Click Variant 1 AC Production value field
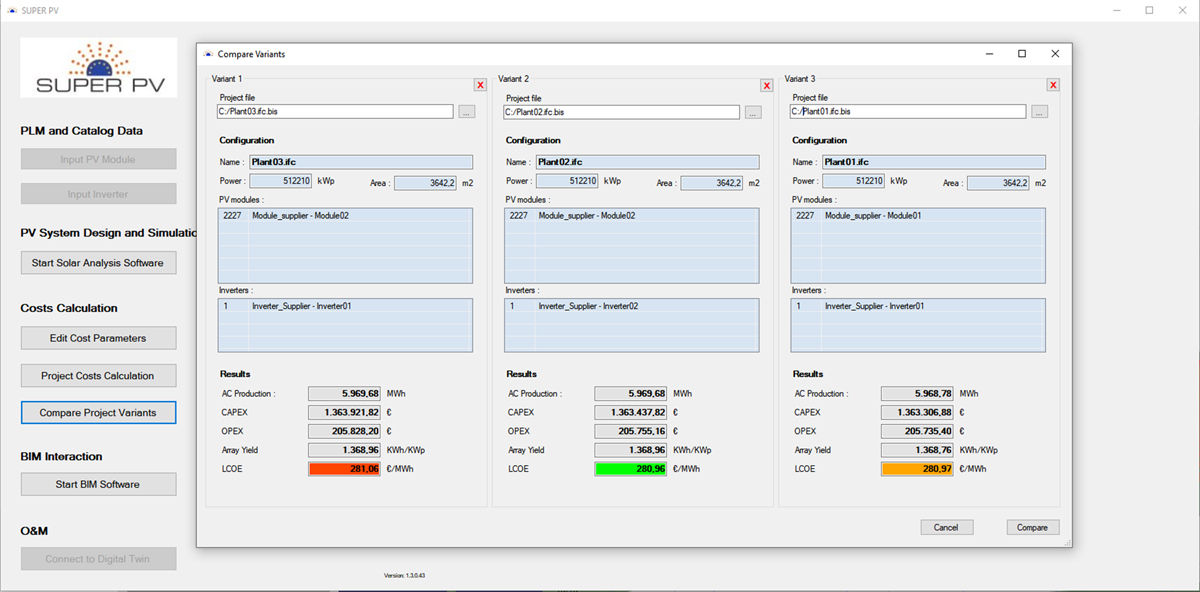The height and width of the screenshot is (592, 1200). coord(345,393)
